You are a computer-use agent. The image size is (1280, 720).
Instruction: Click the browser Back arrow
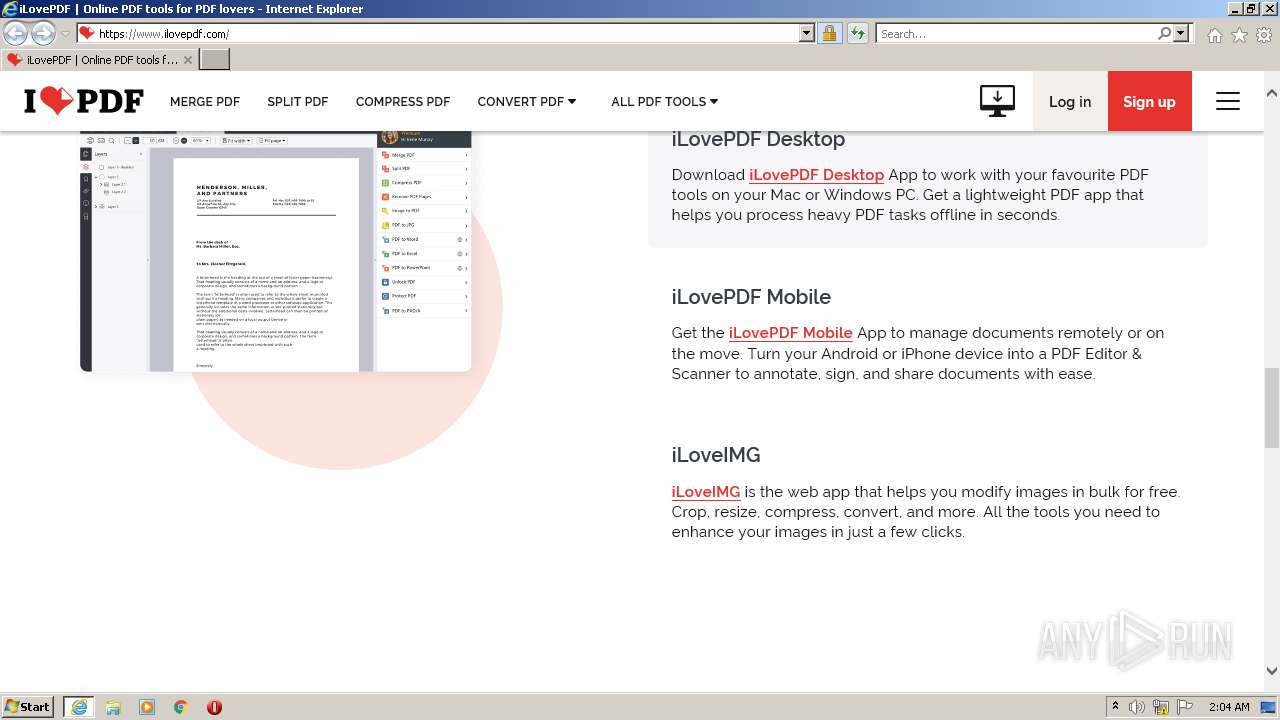coord(16,33)
